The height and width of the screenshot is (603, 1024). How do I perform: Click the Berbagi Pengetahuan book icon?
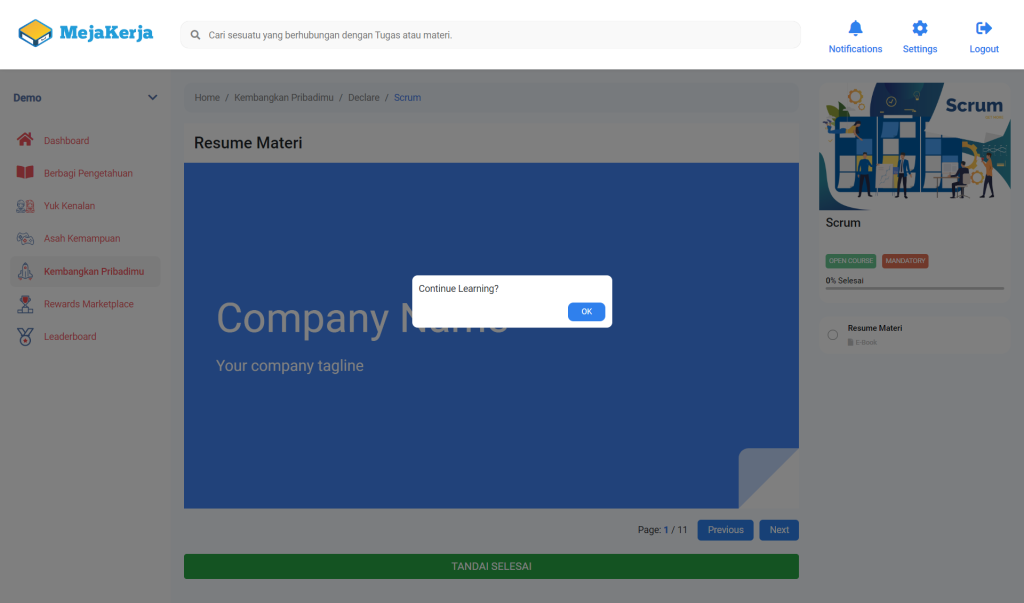(x=26, y=173)
